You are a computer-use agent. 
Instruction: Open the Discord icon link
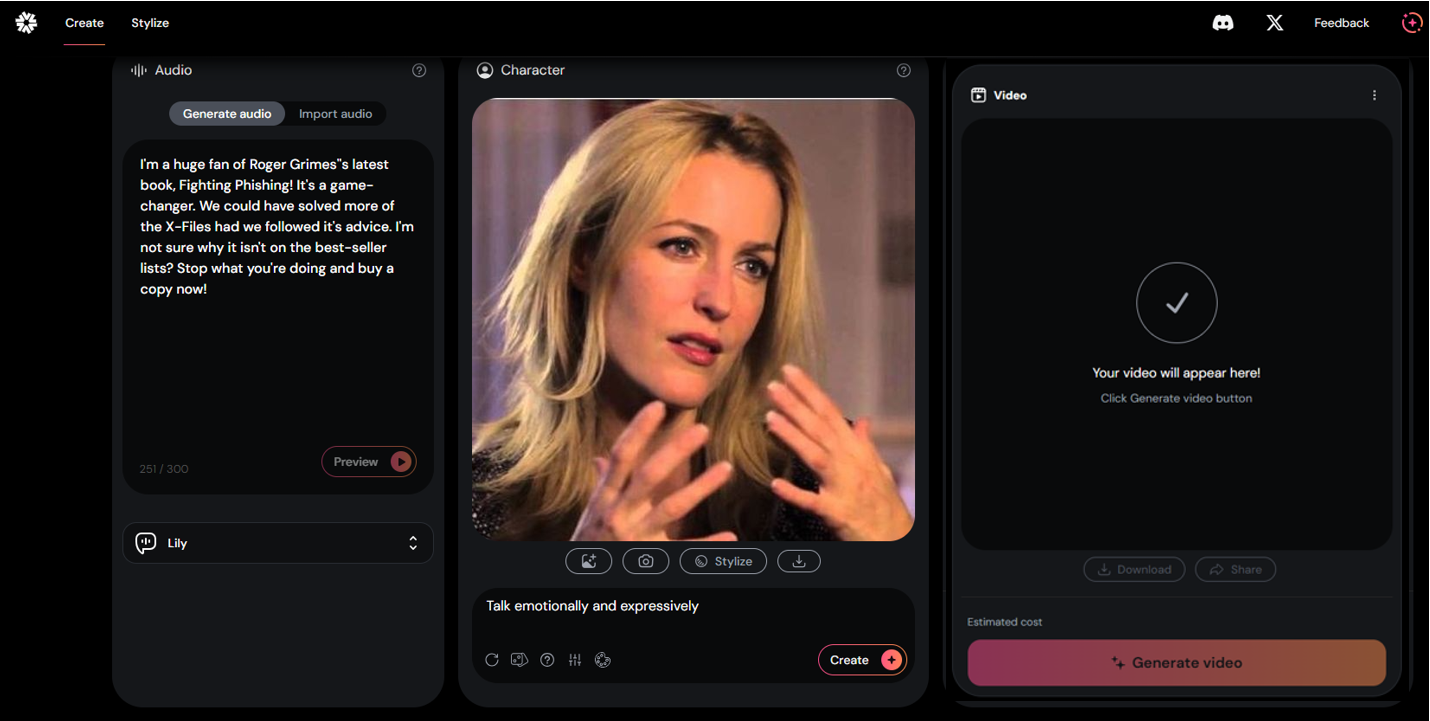tap(1223, 22)
